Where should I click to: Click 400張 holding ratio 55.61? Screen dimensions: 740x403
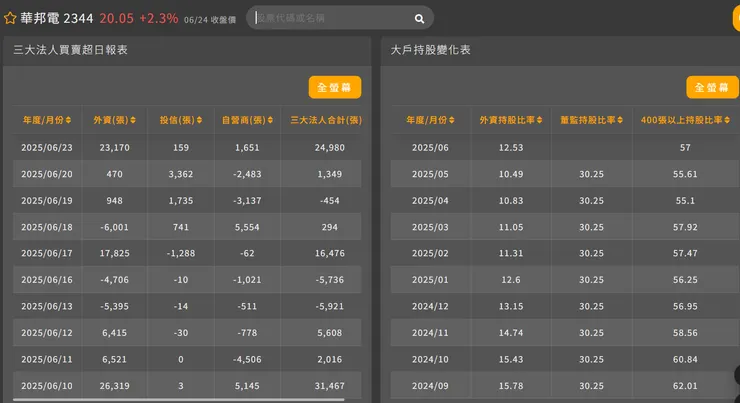tap(685, 174)
